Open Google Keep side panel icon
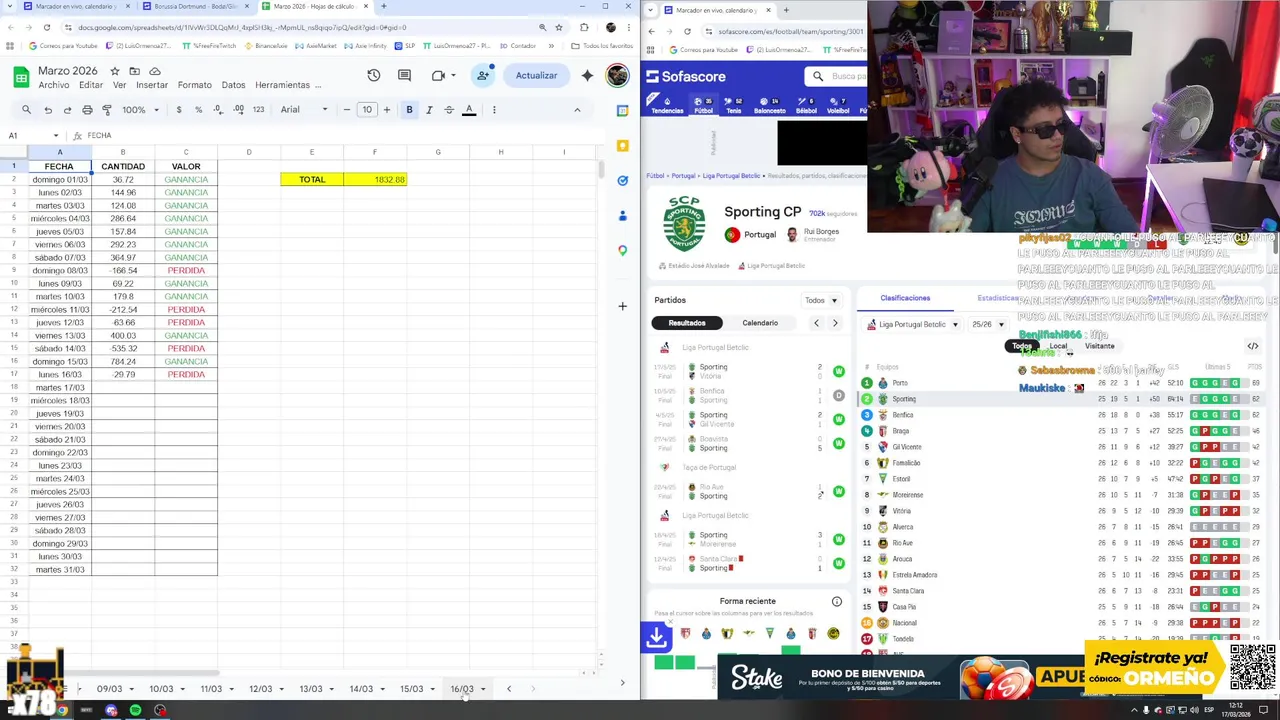The image size is (1280, 720). (x=622, y=146)
